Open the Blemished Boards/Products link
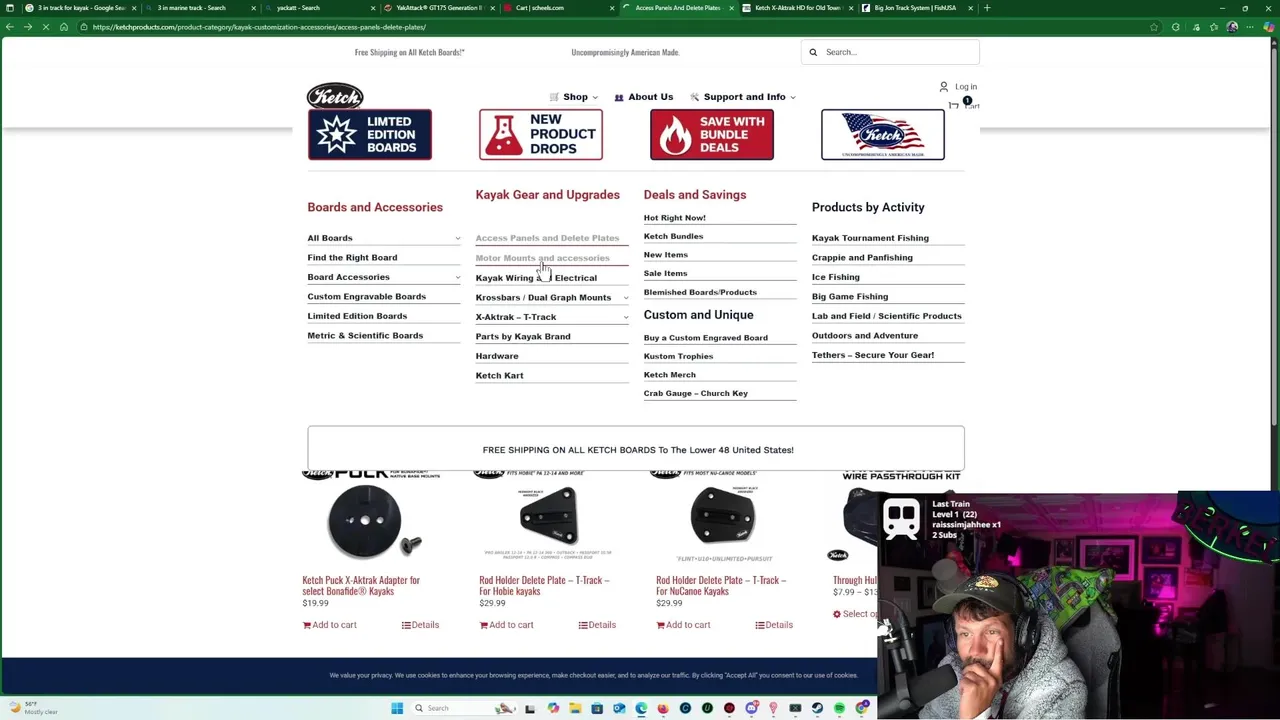The height and width of the screenshot is (720, 1280). (700, 292)
